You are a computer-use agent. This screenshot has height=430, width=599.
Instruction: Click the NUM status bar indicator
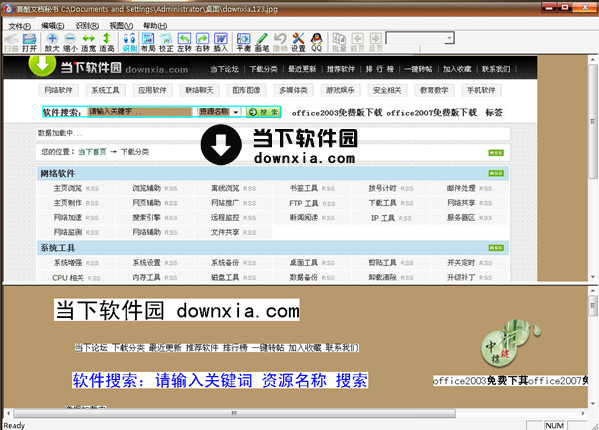point(554,425)
